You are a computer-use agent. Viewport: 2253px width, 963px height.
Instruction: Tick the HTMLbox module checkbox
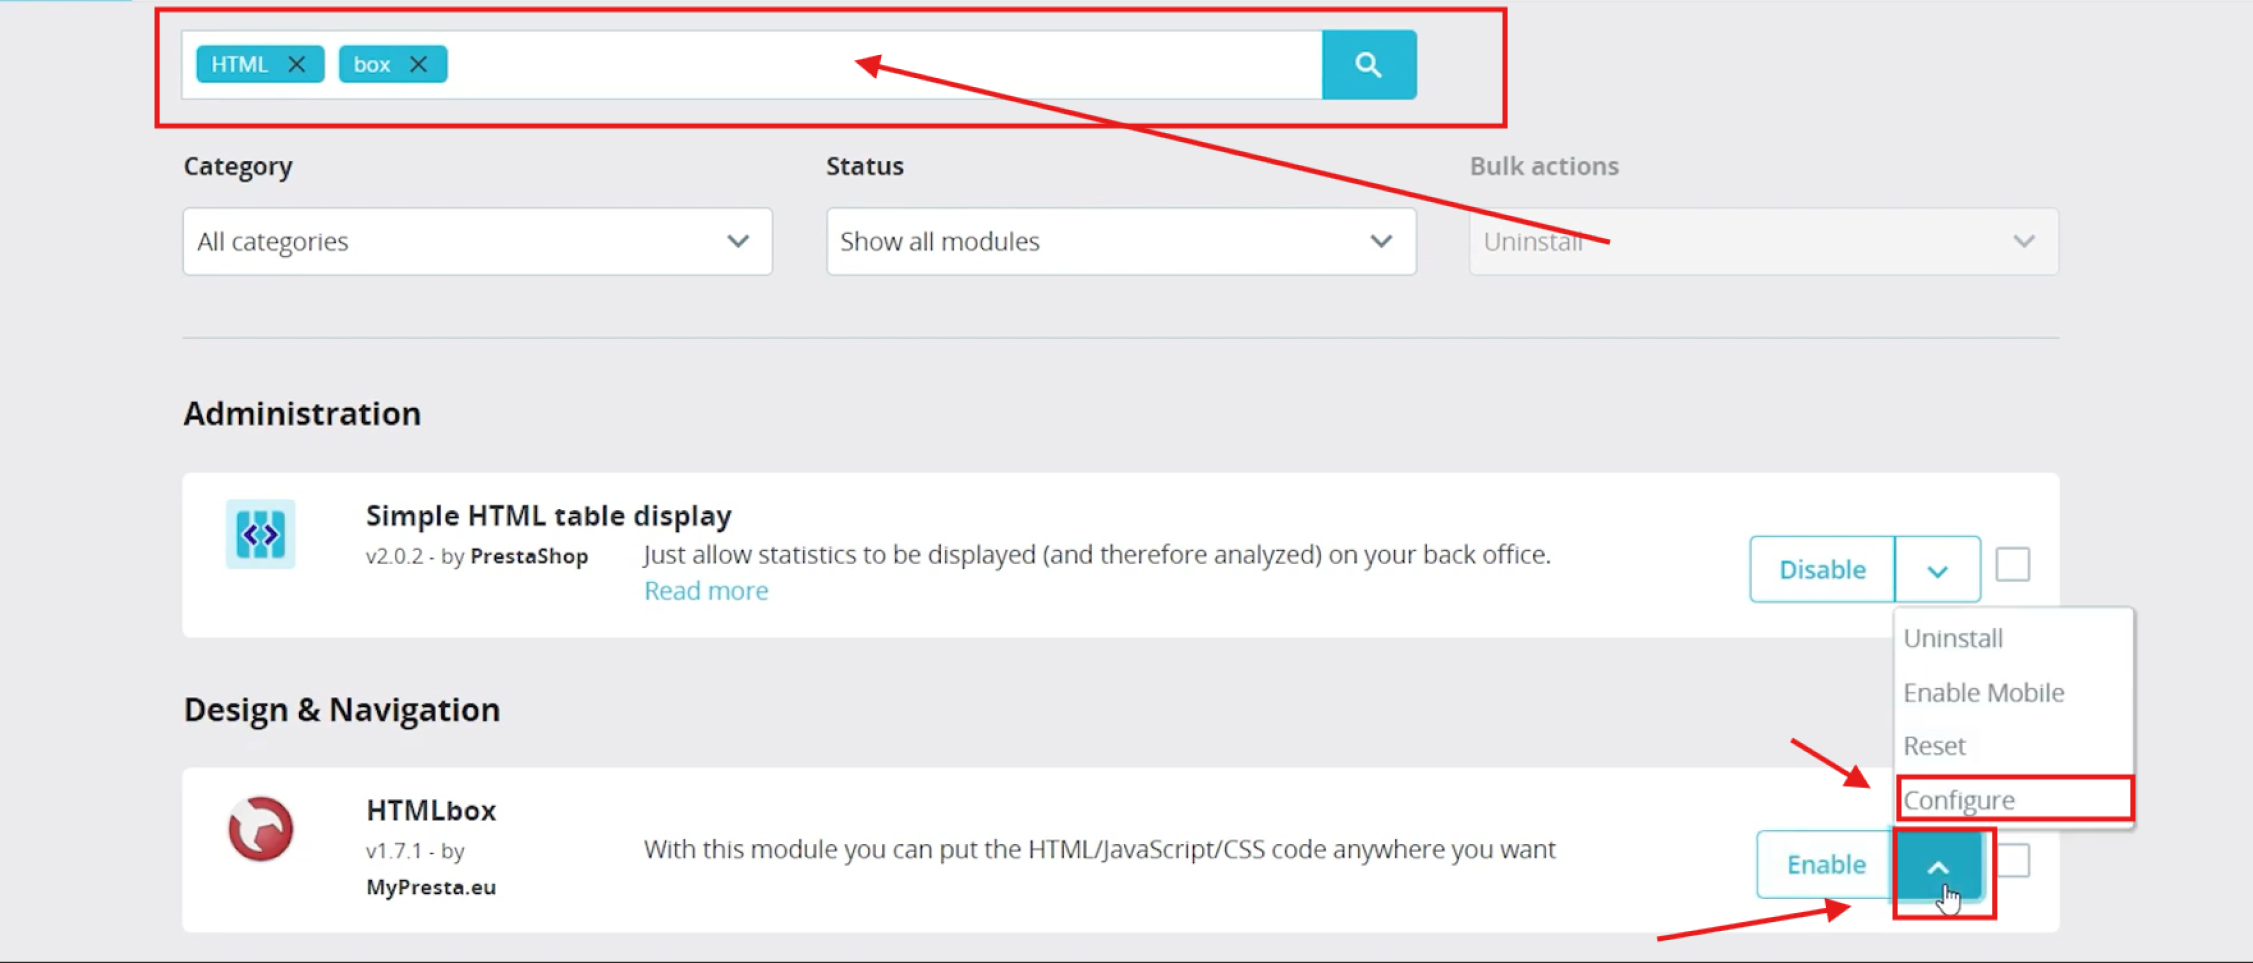click(x=2014, y=861)
